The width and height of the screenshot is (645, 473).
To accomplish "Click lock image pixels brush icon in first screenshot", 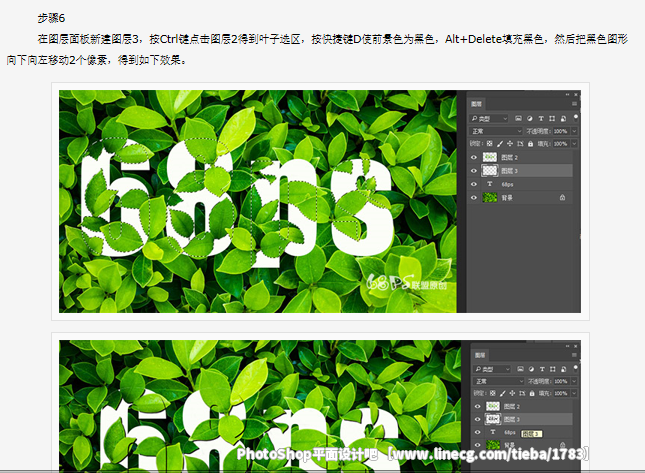I will coord(500,144).
